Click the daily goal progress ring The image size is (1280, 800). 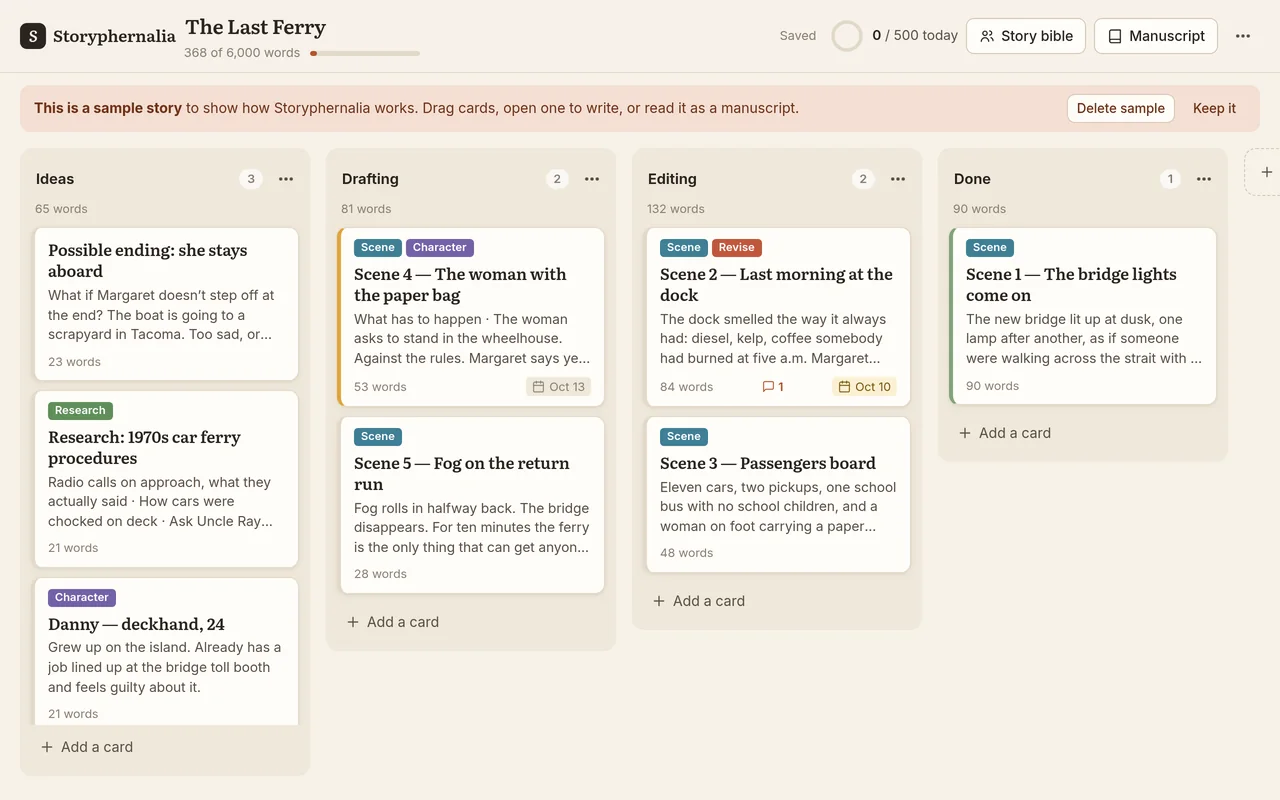[x=847, y=36]
